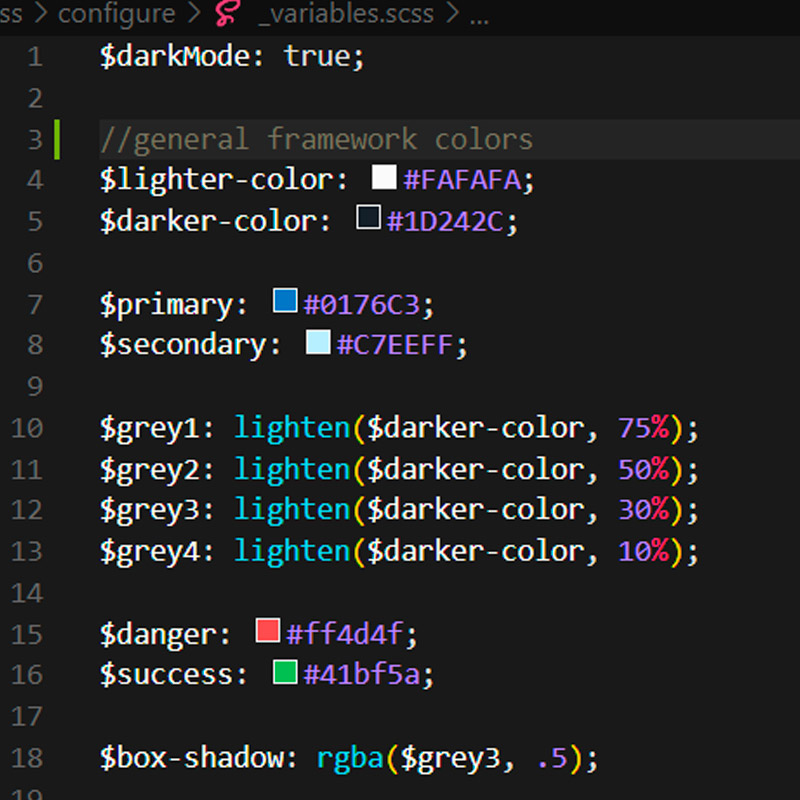Click the blue #0176C3 primary color swatch
The height and width of the screenshot is (800, 800).
285,301
